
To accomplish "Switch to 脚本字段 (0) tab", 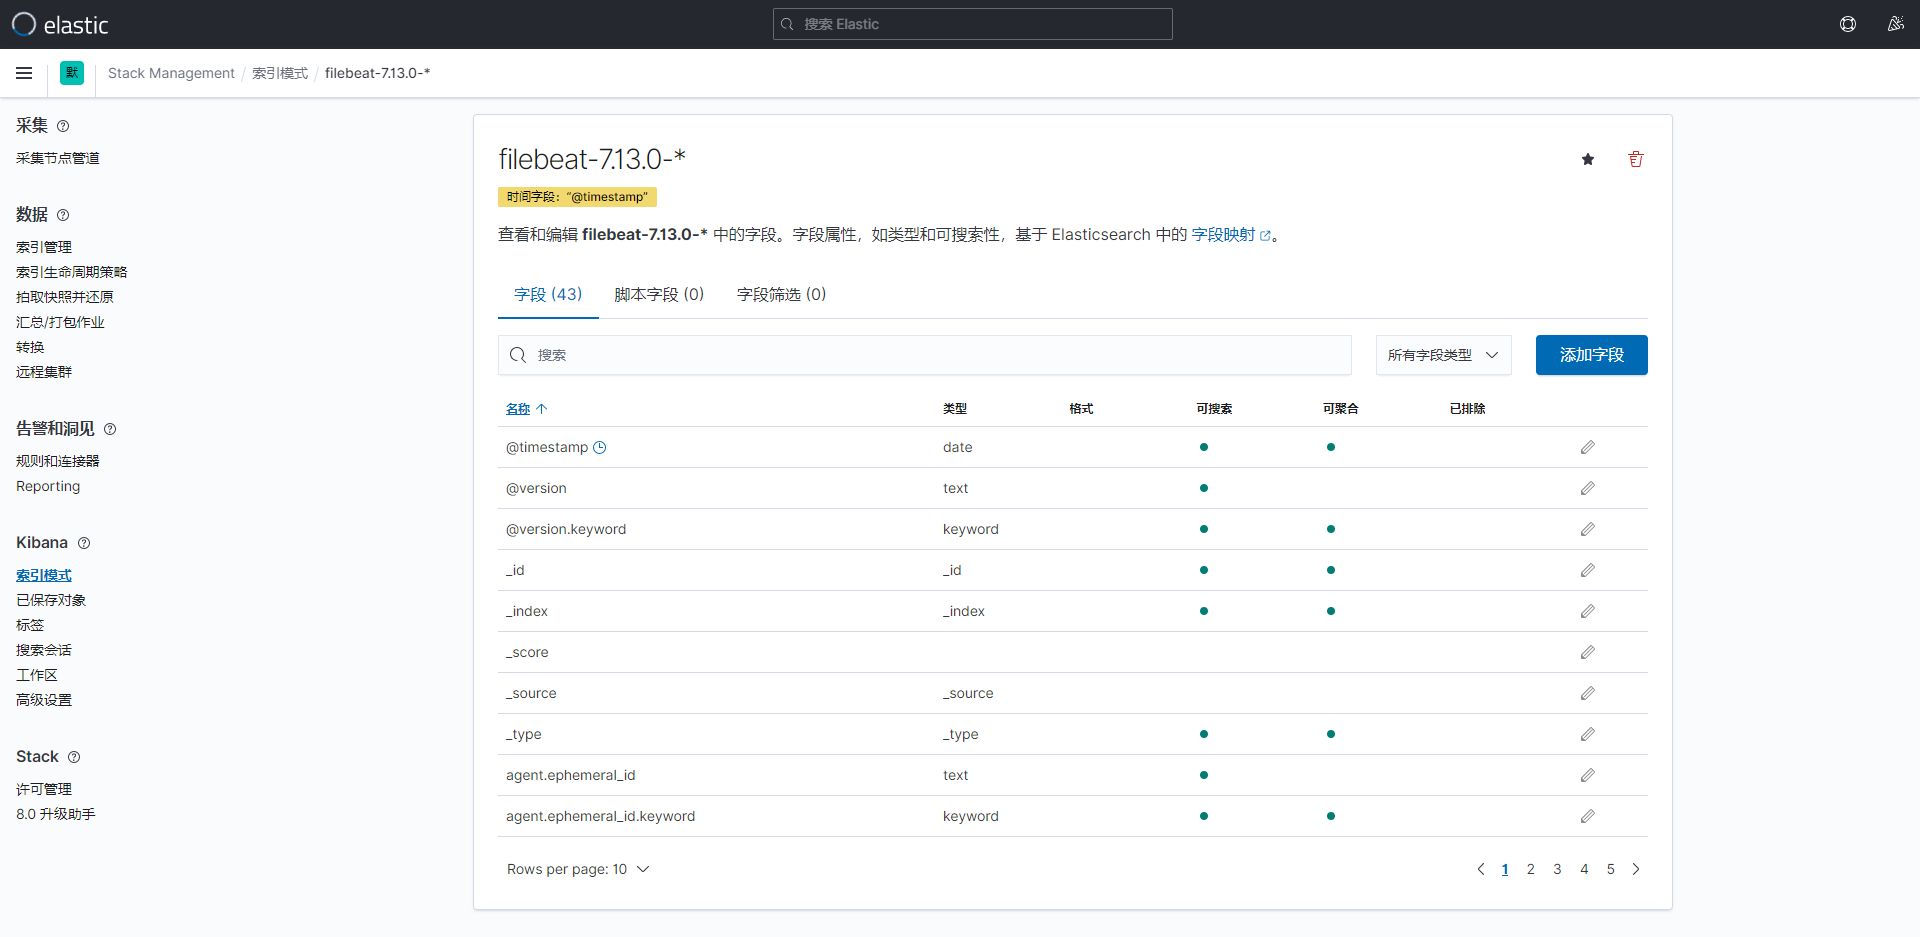I will (659, 294).
